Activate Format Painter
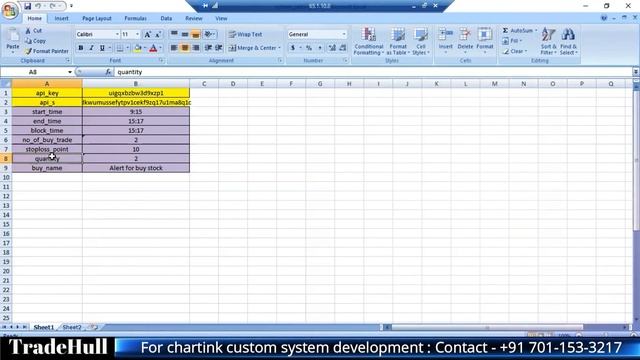This screenshot has height=360, width=640. (46, 51)
